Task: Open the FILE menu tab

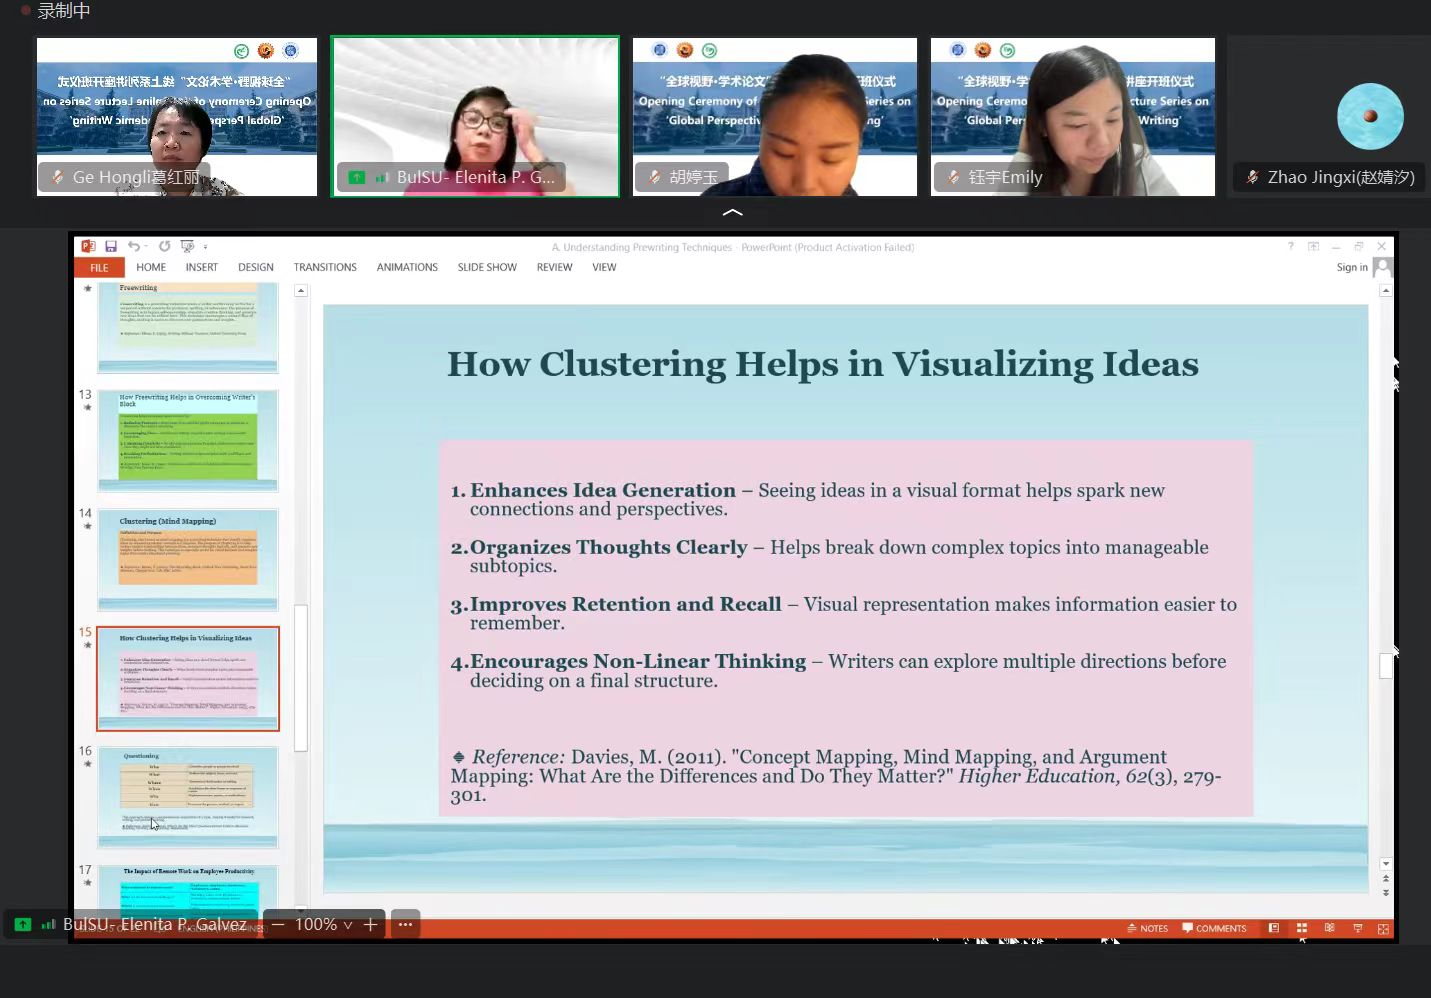Action: pos(99,268)
